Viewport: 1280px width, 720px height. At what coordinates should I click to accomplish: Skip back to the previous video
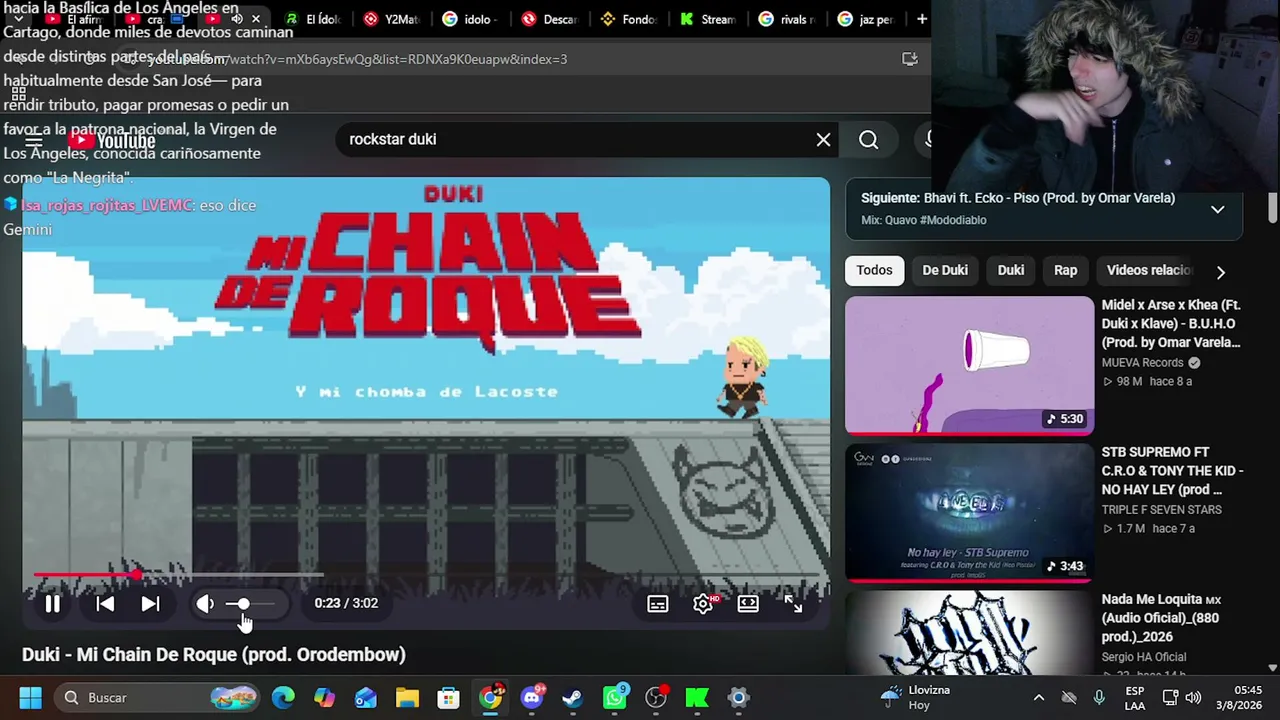pos(105,604)
